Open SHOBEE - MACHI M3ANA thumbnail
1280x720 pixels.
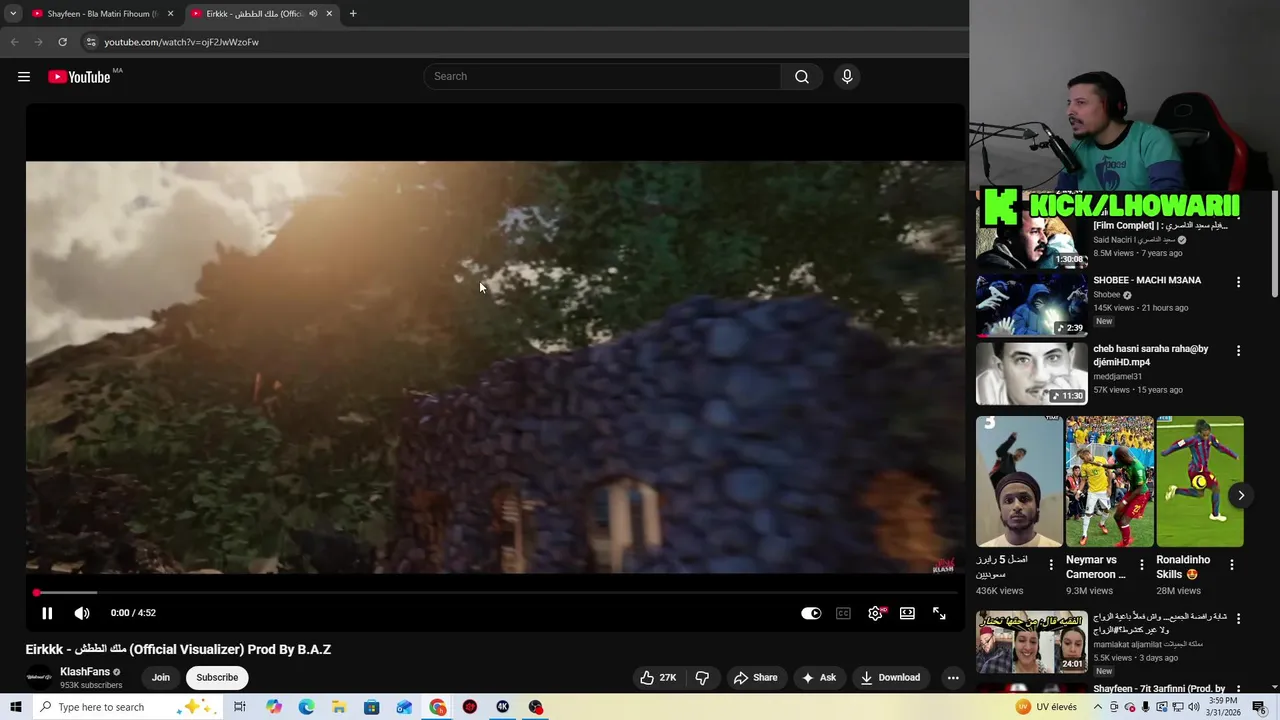click(x=1031, y=305)
